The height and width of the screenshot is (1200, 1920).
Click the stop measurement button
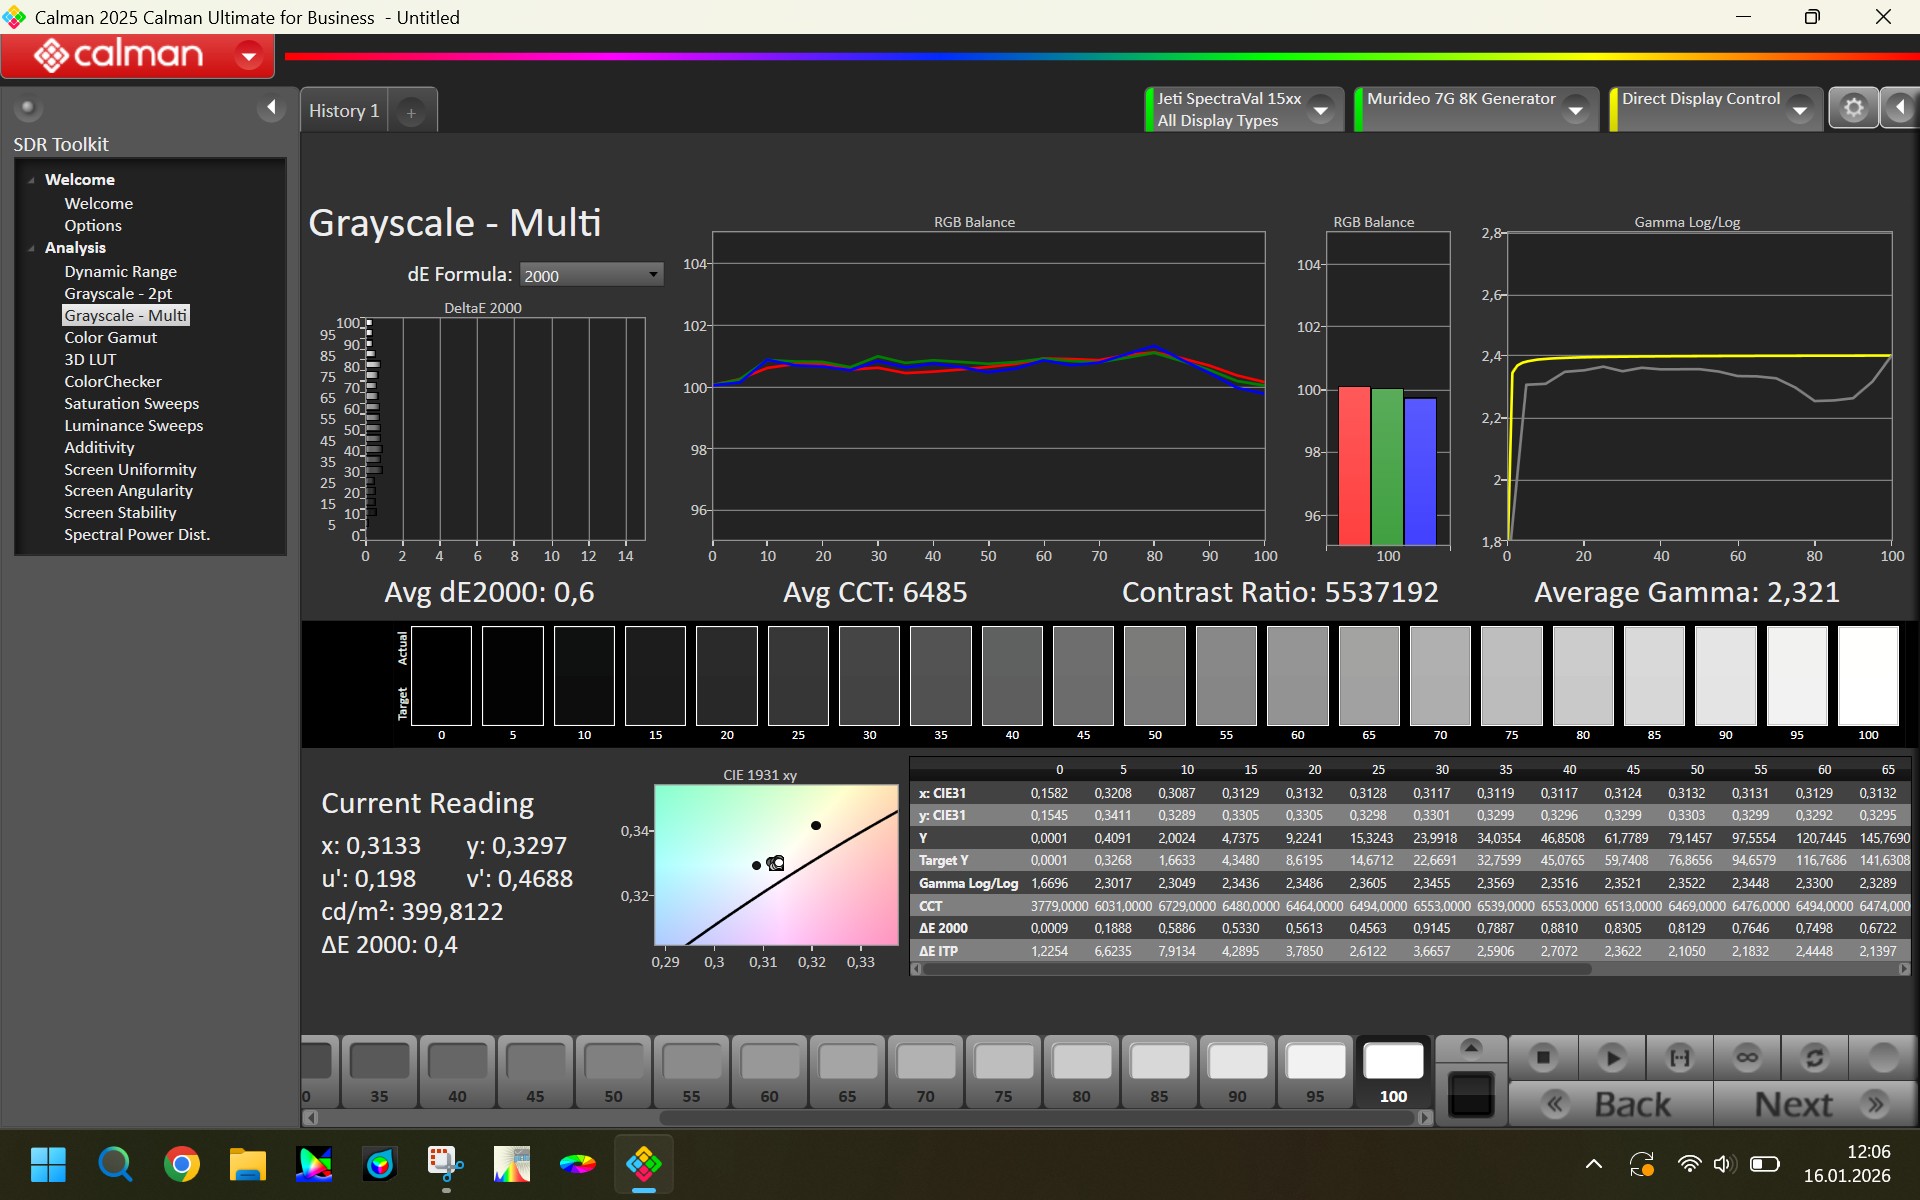click(1543, 1057)
